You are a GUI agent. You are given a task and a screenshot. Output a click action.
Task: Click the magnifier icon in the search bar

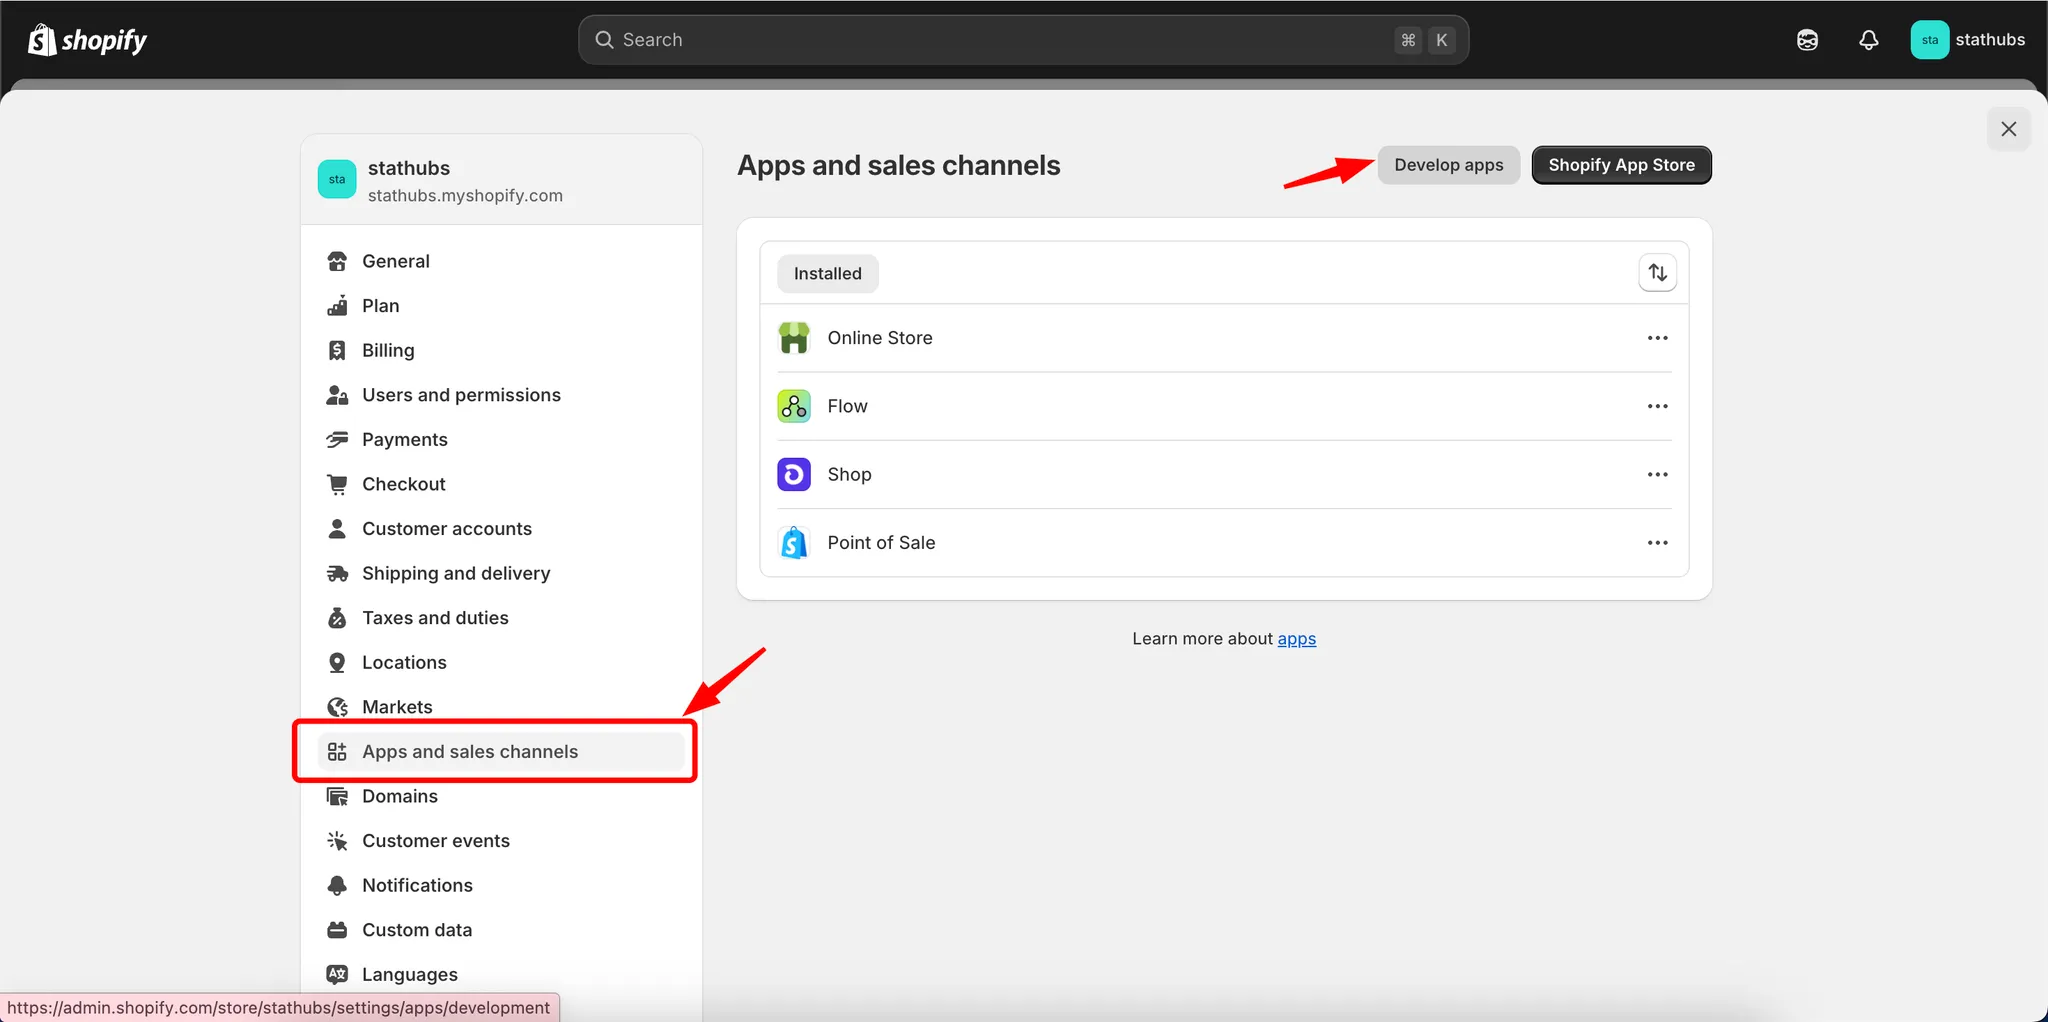click(x=604, y=40)
